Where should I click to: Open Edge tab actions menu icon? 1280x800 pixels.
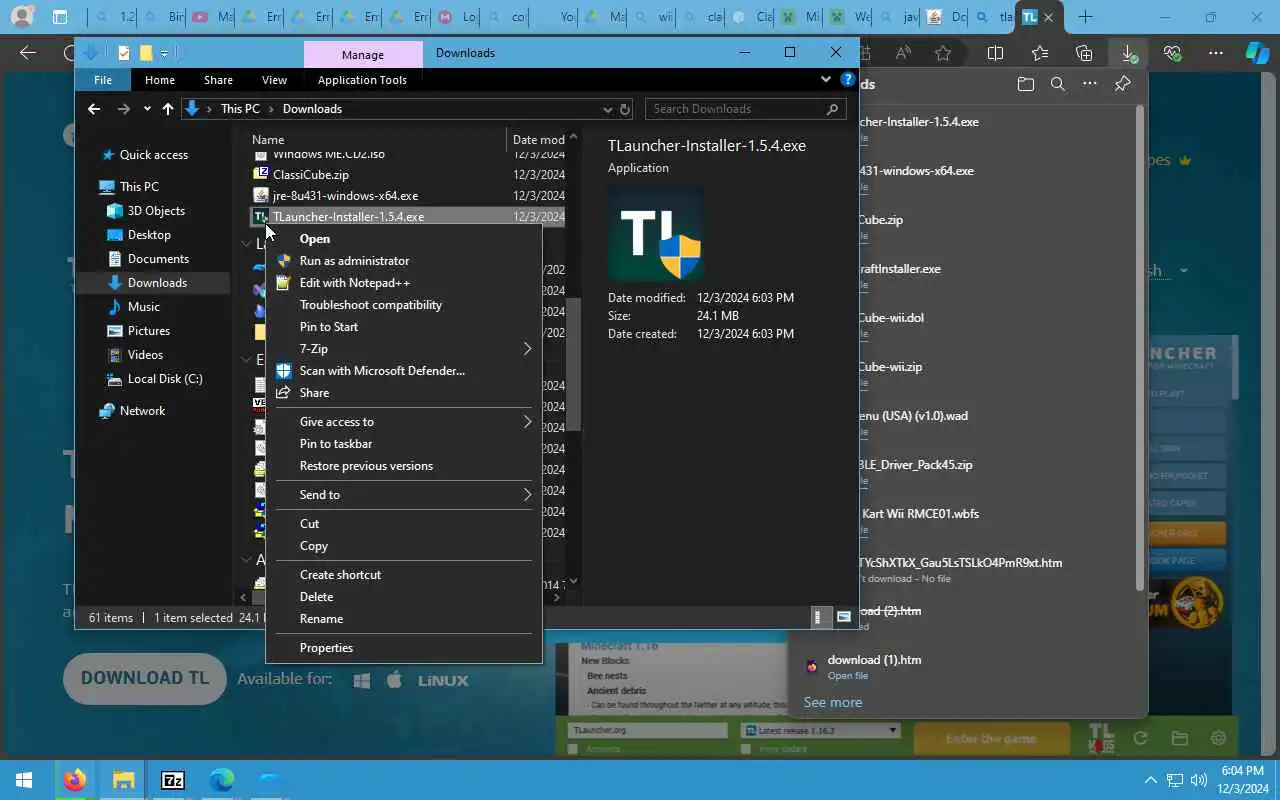click(60, 17)
